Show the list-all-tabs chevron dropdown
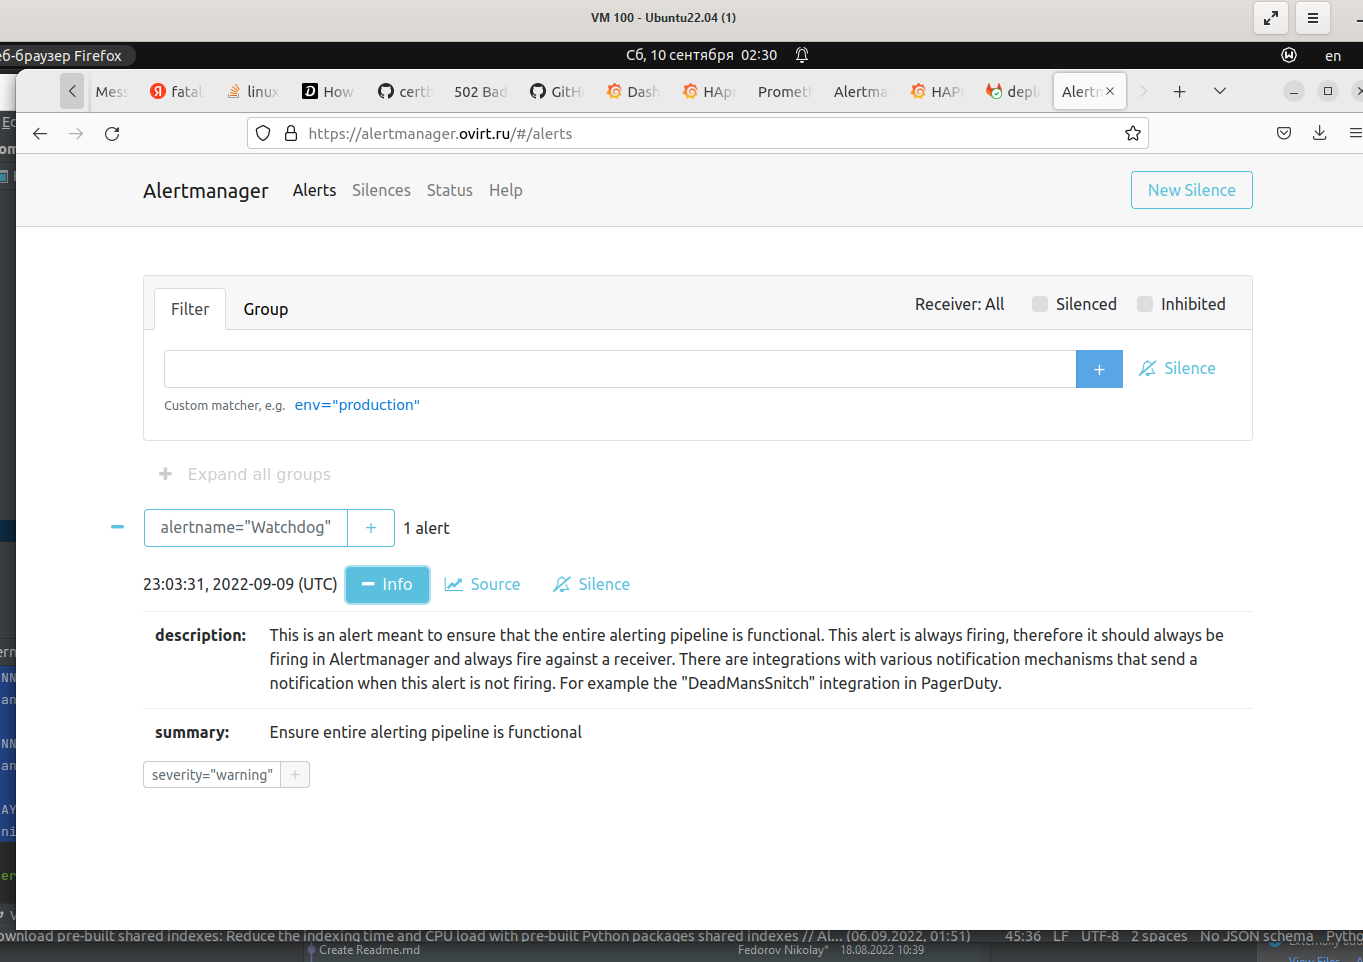The image size is (1363, 962). 1220,91
